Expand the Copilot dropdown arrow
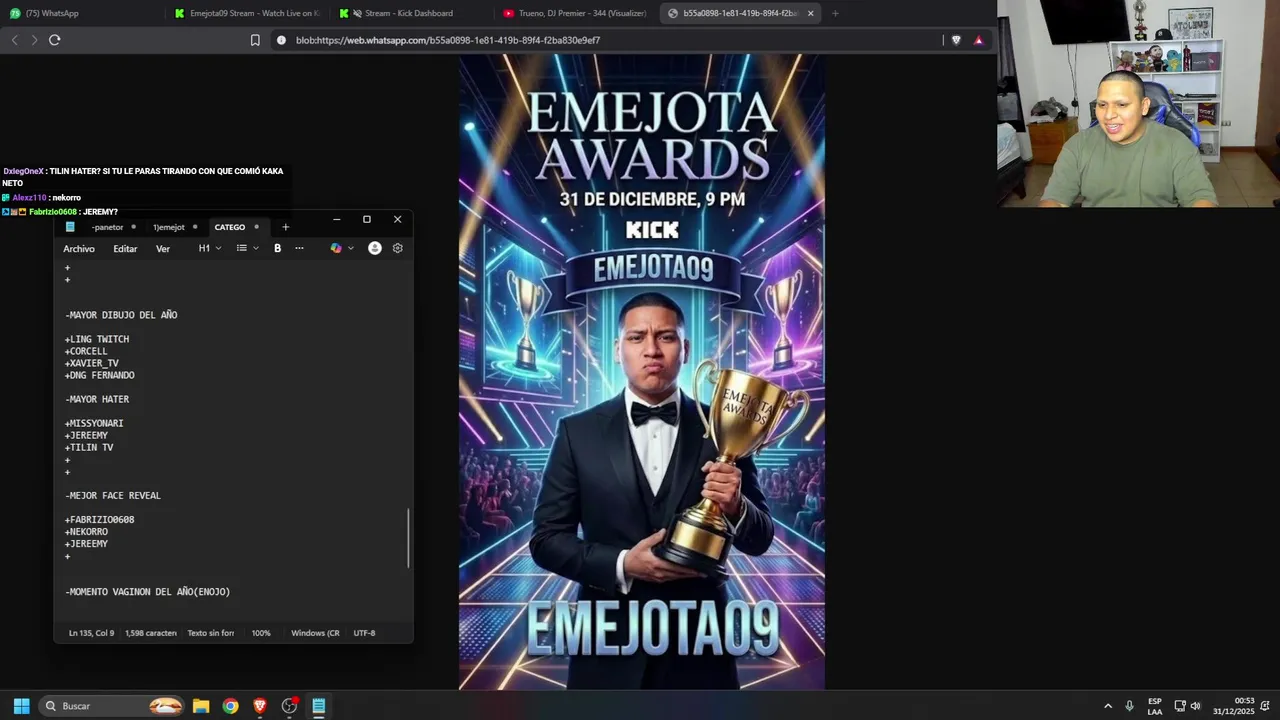Screen dimensions: 1280x720 [x=350, y=248]
